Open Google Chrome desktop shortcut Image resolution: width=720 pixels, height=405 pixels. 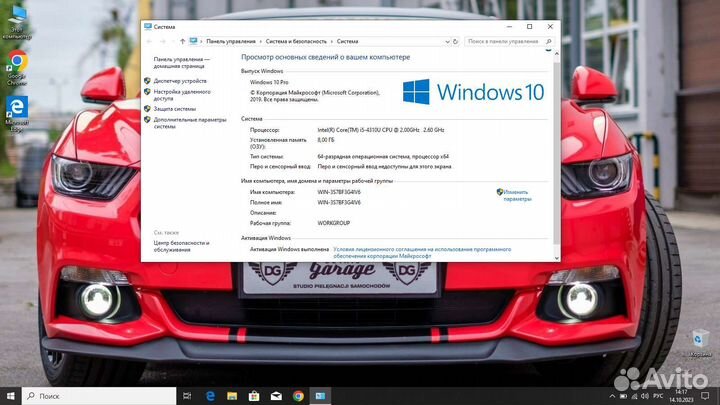click(x=17, y=68)
